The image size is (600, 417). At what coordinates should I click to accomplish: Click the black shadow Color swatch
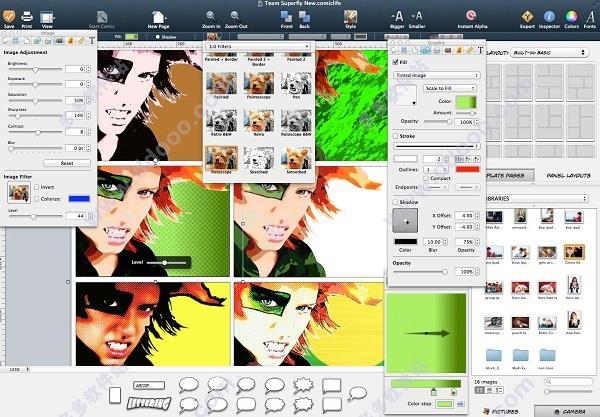coord(406,242)
